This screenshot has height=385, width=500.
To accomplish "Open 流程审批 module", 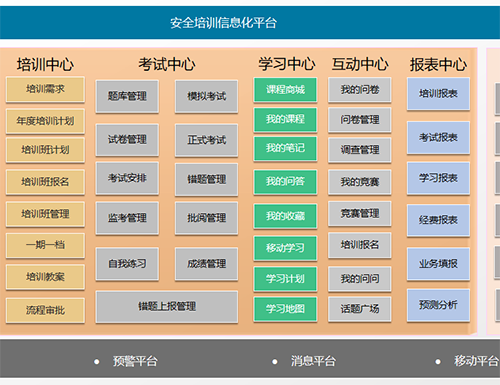I will click(x=45, y=311).
